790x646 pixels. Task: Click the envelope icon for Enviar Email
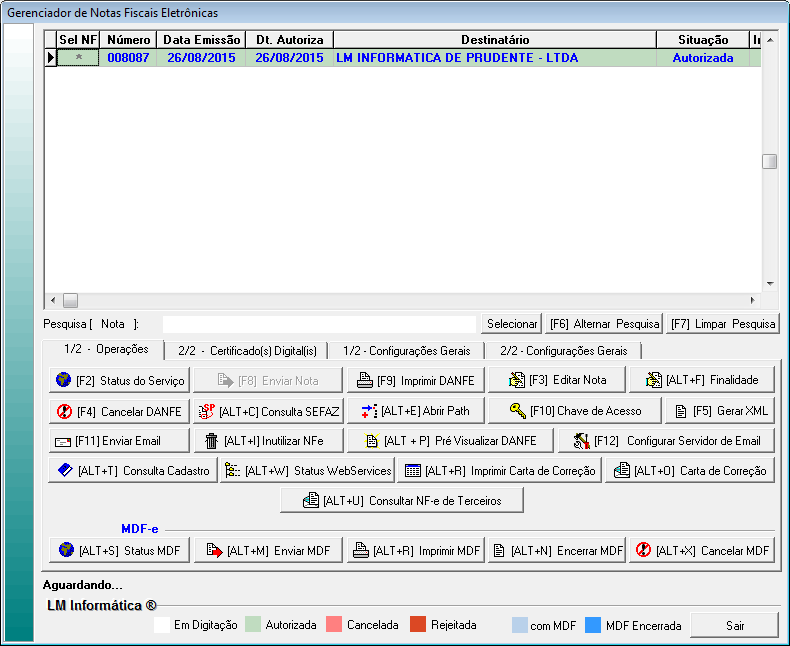(63, 441)
